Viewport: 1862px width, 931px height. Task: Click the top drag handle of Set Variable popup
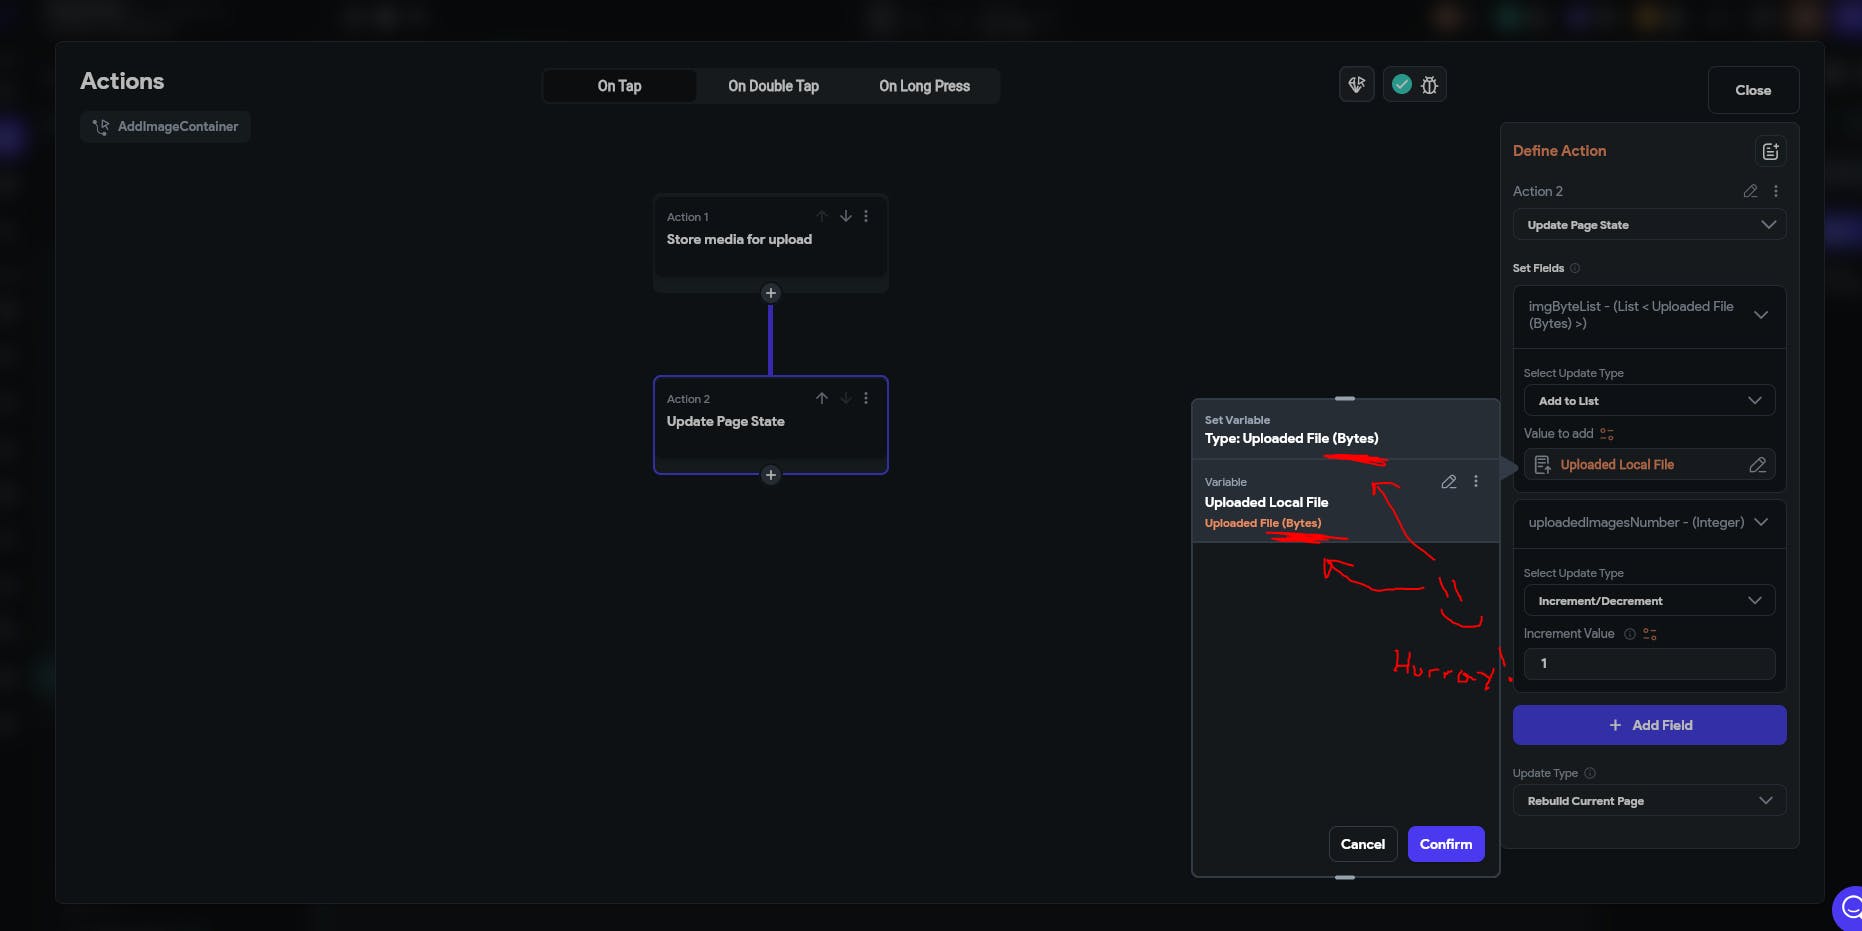pos(1345,398)
